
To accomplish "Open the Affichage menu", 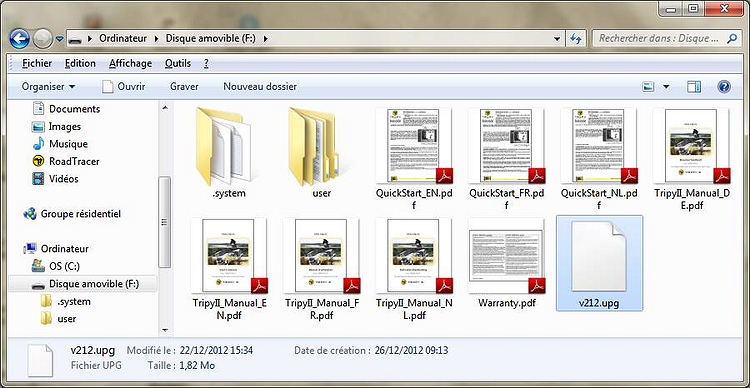I will 130,63.
